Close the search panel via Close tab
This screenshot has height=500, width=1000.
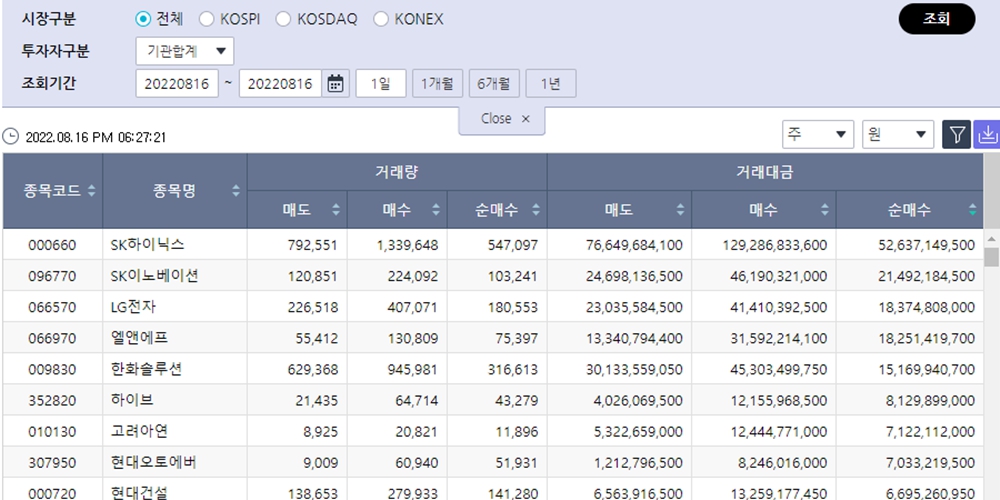505,119
